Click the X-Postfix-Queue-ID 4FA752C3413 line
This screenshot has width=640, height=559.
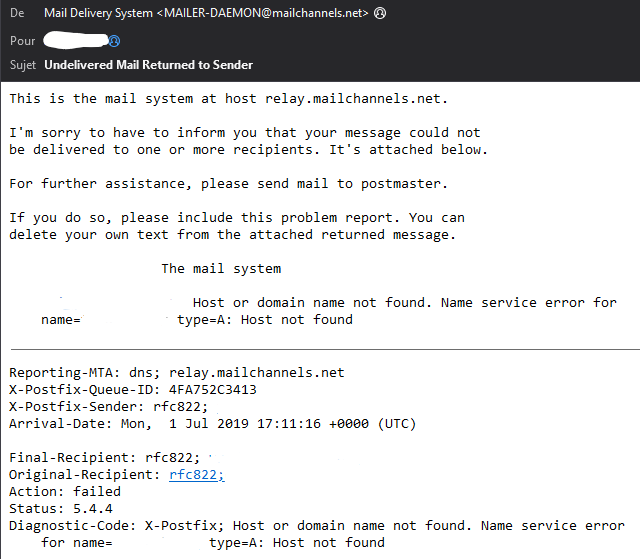(x=133, y=390)
